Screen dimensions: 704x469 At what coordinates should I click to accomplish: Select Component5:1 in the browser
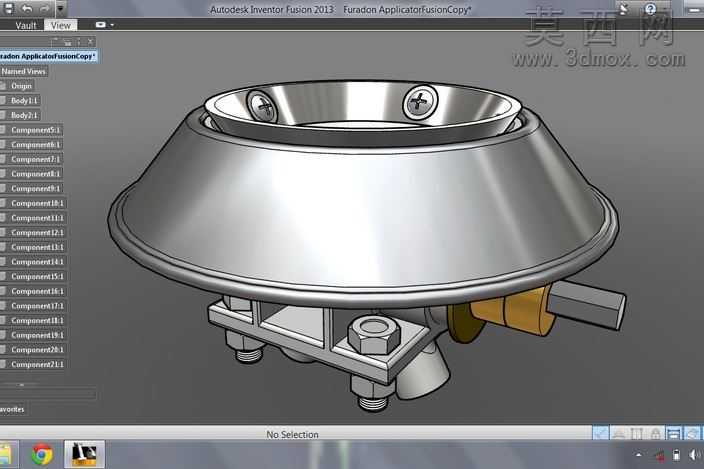click(x=35, y=130)
